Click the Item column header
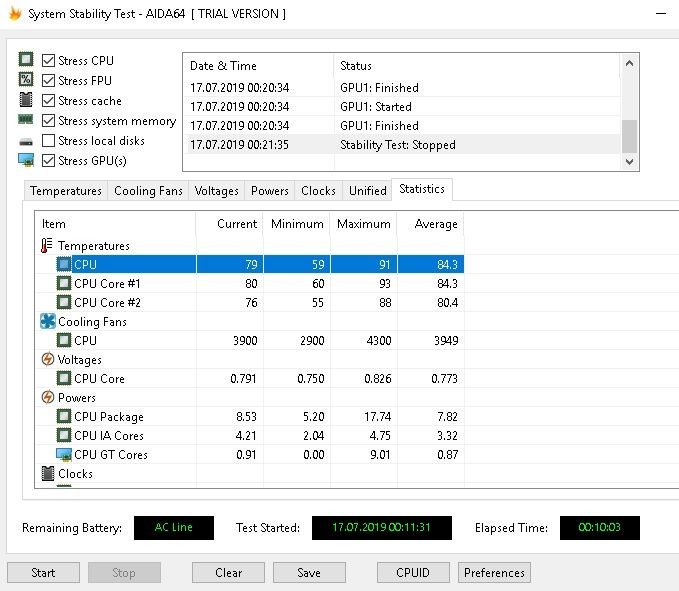The height and width of the screenshot is (591, 679). (x=116, y=224)
